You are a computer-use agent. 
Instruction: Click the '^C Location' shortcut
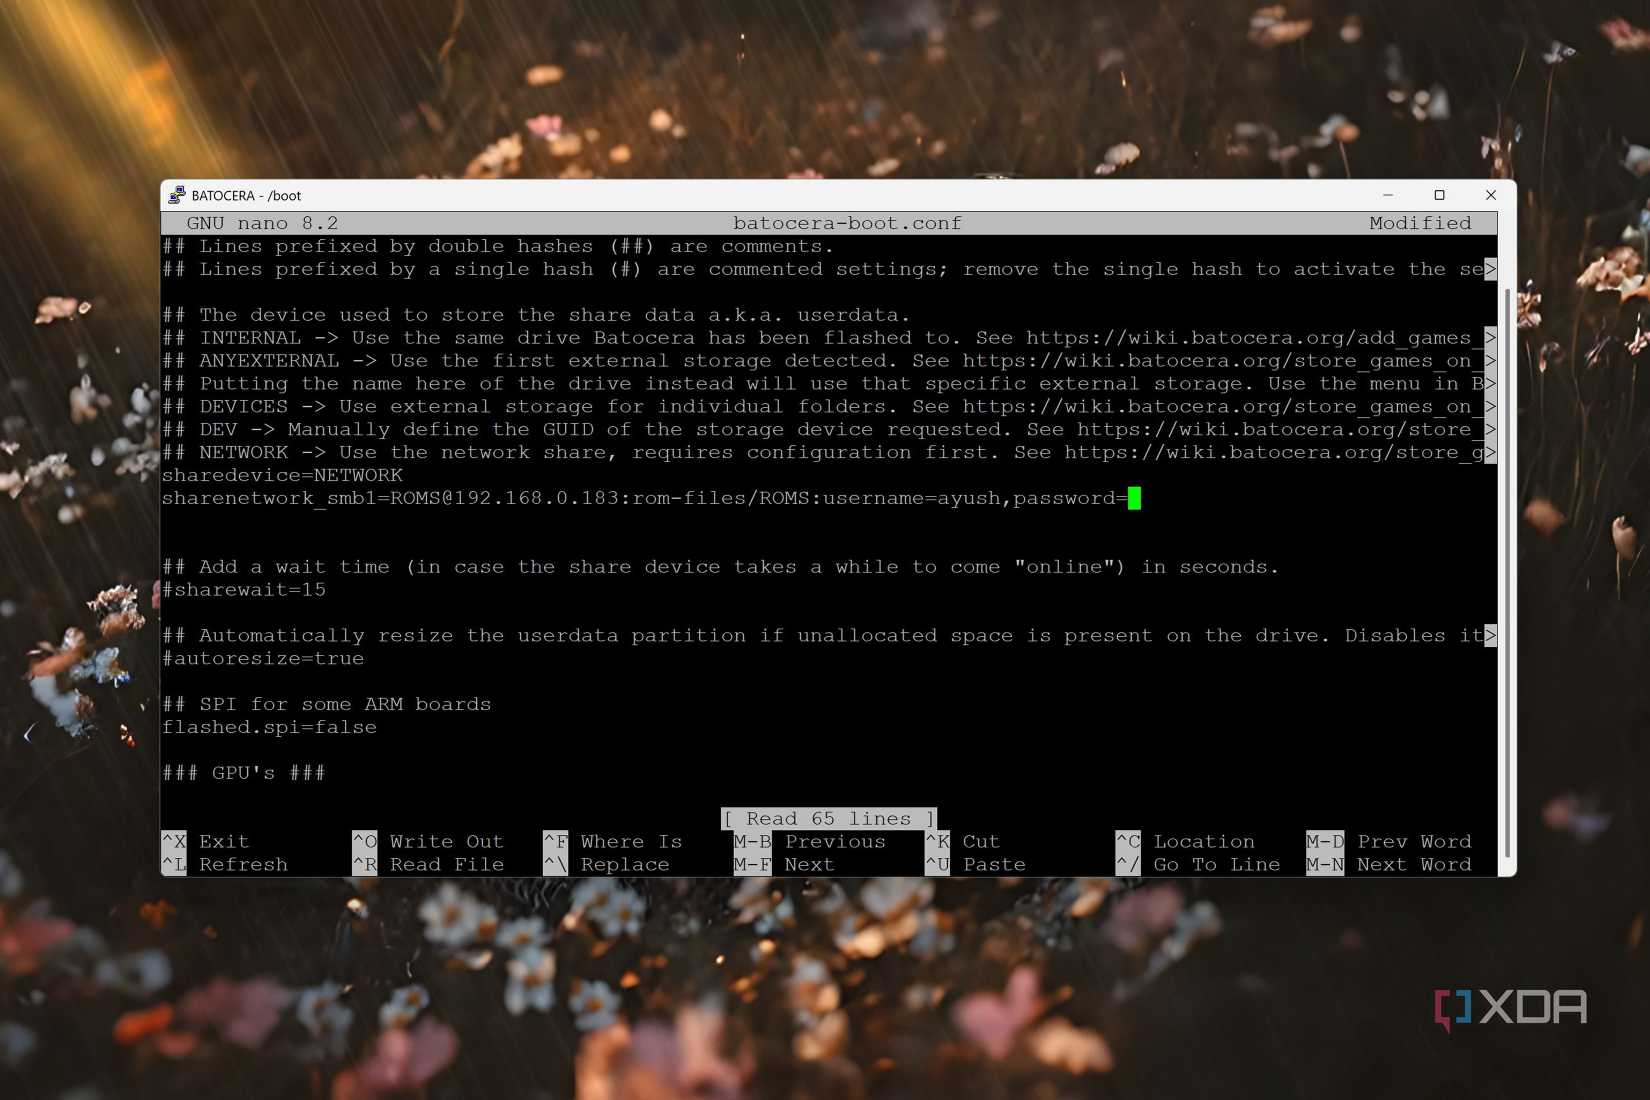coord(1185,842)
